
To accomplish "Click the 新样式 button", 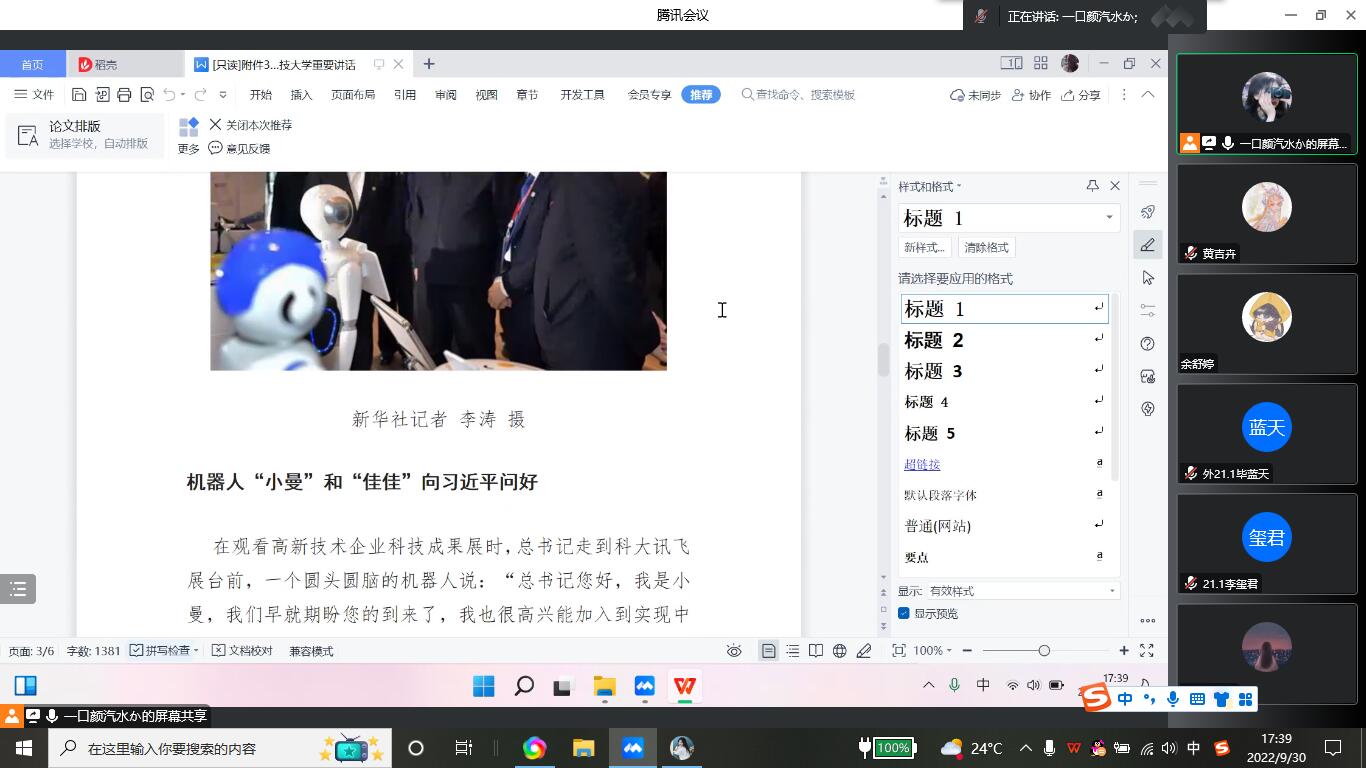I will pyautogui.click(x=924, y=248).
